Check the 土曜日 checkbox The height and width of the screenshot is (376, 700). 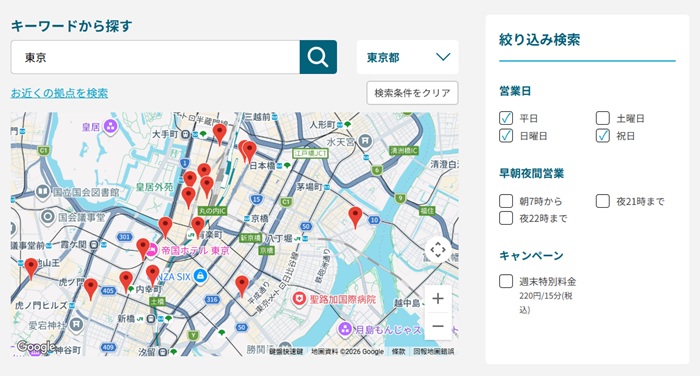tap(603, 118)
